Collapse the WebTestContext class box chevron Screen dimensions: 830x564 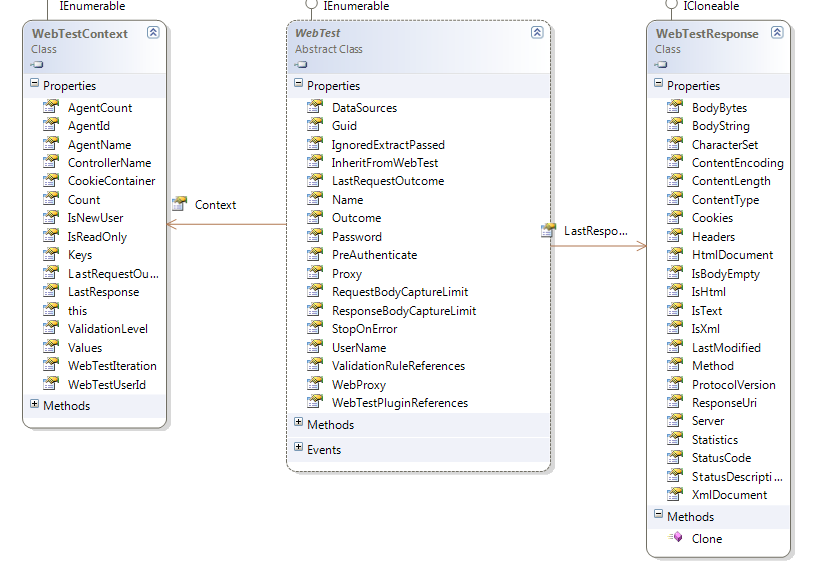[153, 32]
